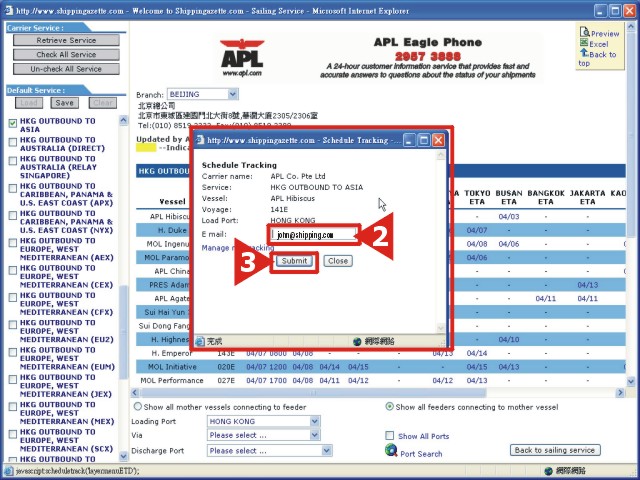Maximize the Schedule Tracking popup window

pyautogui.click(x=424, y=140)
